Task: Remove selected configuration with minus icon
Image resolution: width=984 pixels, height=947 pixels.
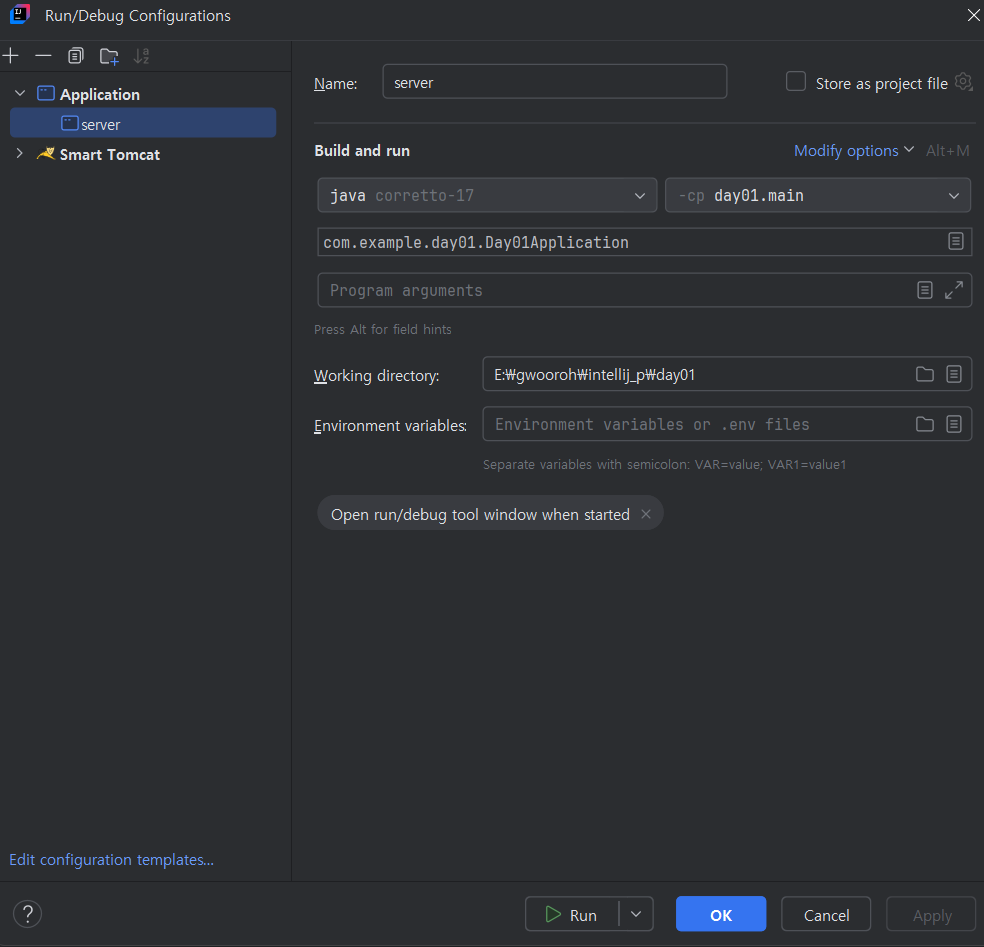Action: 43,56
